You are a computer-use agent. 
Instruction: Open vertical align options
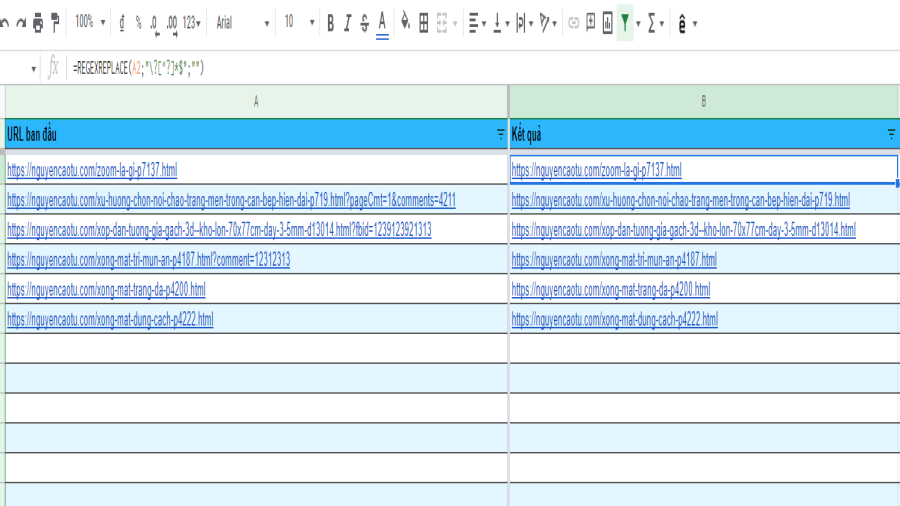(501, 23)
